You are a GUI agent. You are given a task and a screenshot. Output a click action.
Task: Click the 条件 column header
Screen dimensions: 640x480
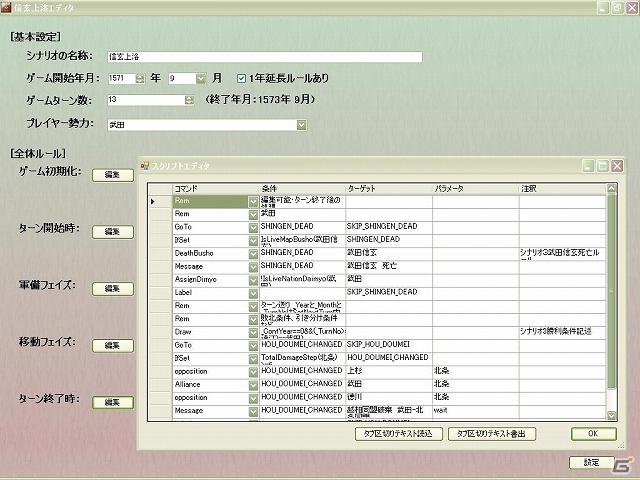(302, 189)
